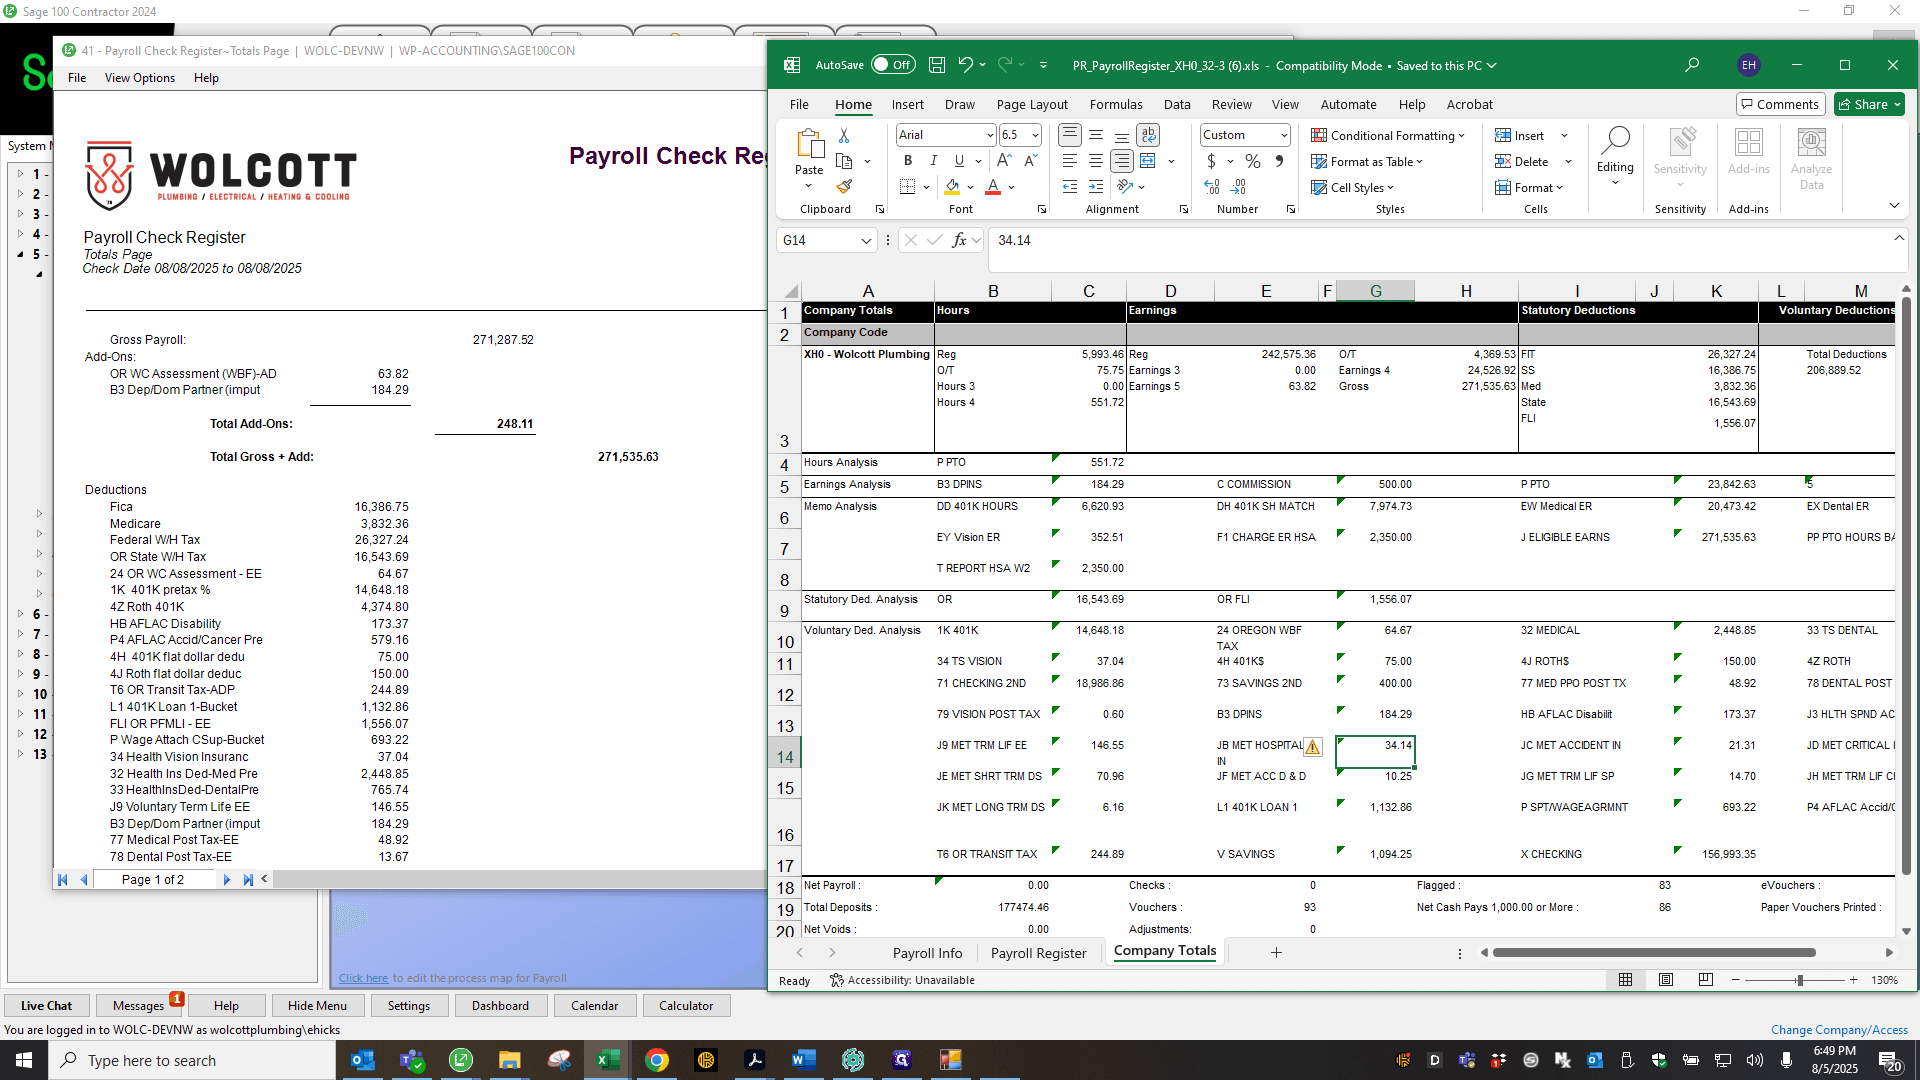Click the Save icon in Excel title bar
This screenshot has height=1080, width=1920.
click(x=937, y=65)
